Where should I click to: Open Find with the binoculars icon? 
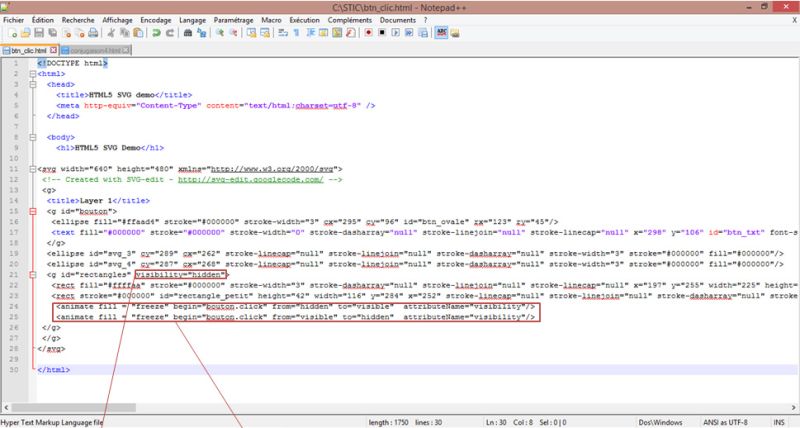coord(188,33)
